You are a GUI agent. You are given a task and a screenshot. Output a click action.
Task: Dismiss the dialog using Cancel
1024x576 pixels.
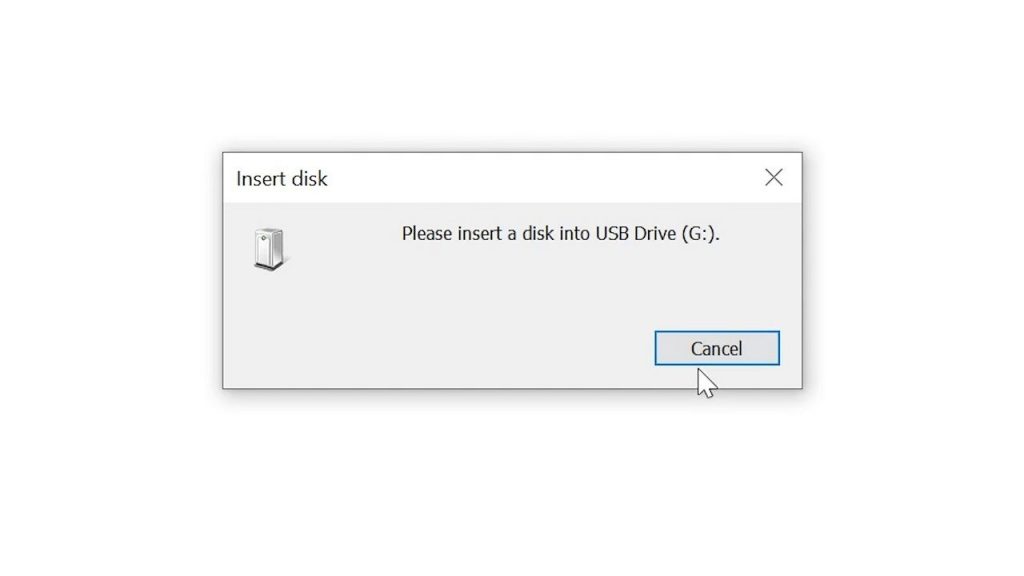point(717,348)
